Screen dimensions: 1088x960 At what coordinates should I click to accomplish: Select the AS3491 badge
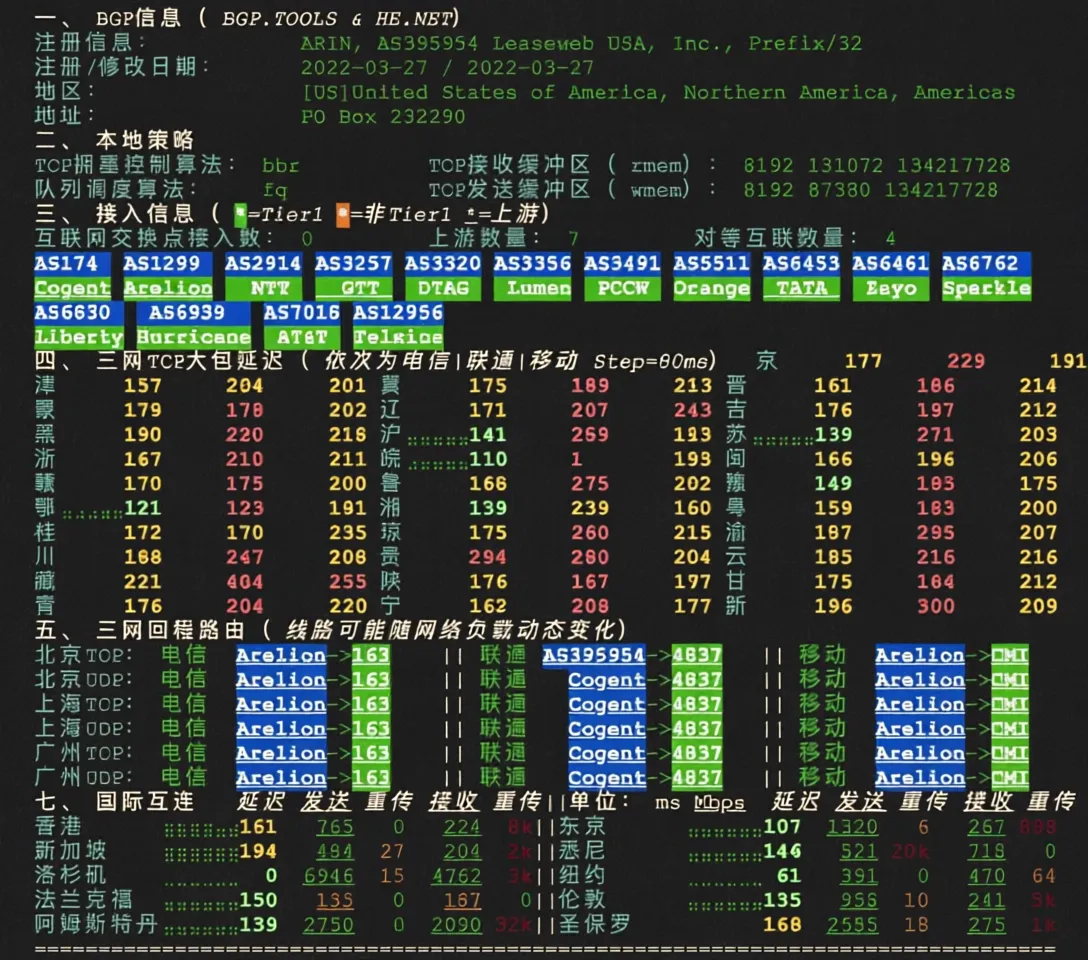[622, 264]
